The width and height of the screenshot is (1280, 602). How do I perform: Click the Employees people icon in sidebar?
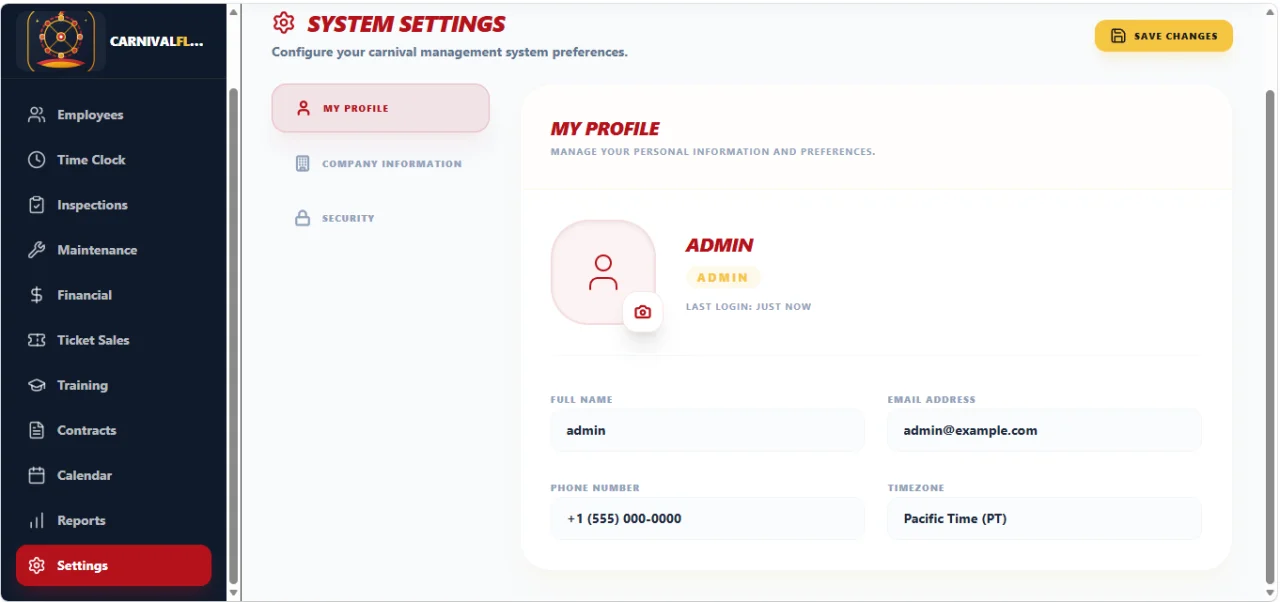coord(37,115)
